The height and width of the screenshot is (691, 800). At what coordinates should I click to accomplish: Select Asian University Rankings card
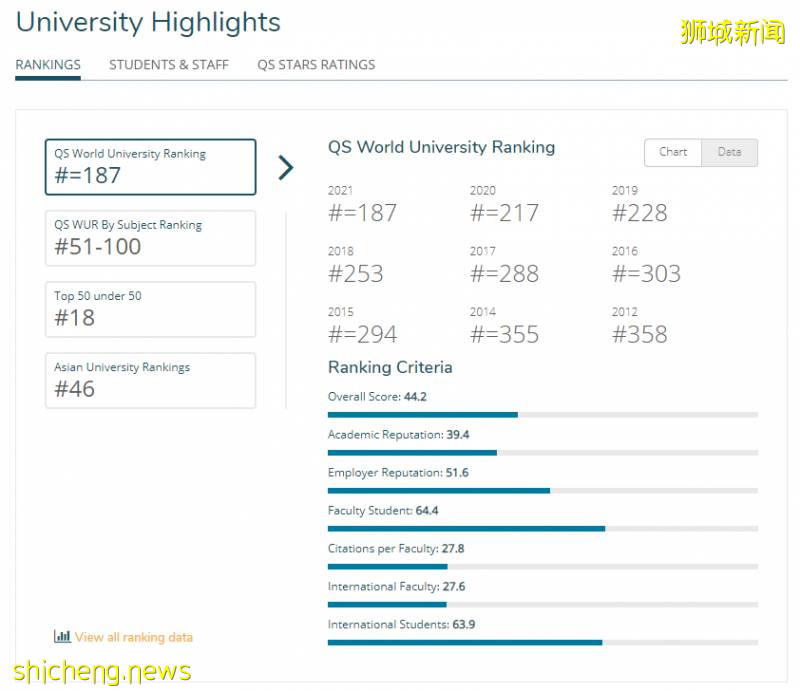pyautogui.click(x=150, y=380)
